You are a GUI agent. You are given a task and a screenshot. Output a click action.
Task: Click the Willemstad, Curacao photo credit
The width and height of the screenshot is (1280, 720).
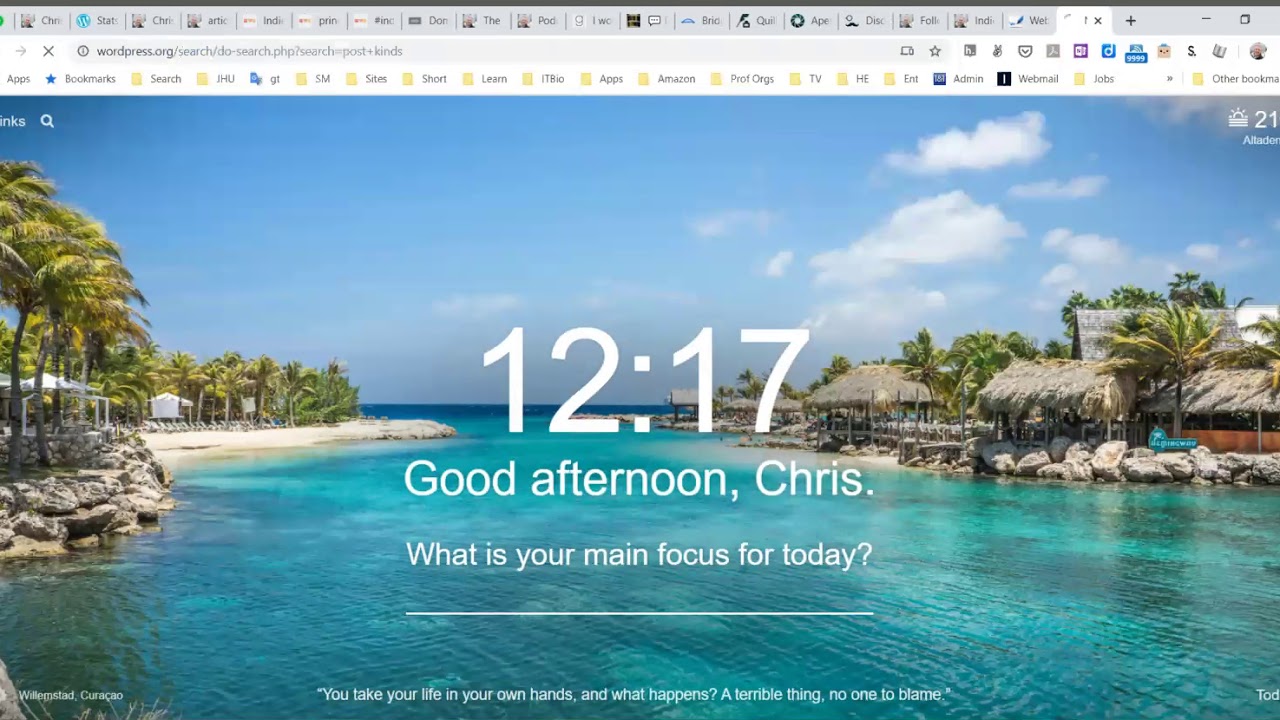pos(71,695)
